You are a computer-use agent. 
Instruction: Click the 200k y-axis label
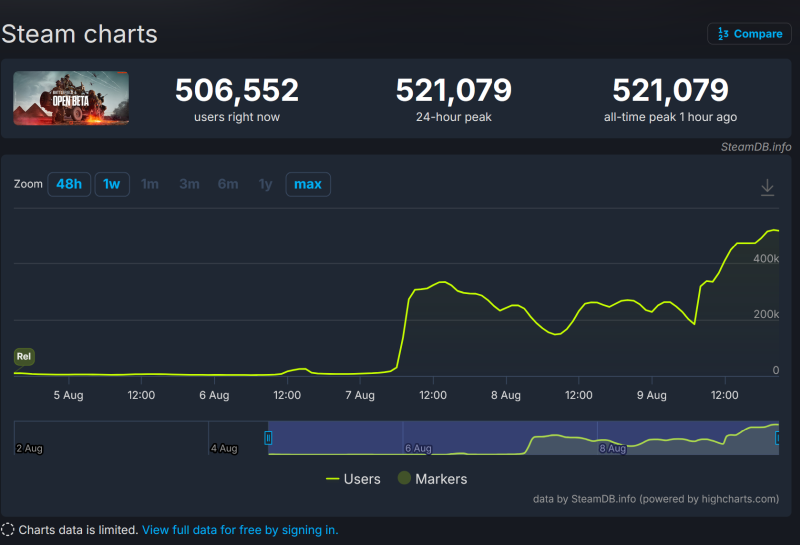click(x=766, y=314)
